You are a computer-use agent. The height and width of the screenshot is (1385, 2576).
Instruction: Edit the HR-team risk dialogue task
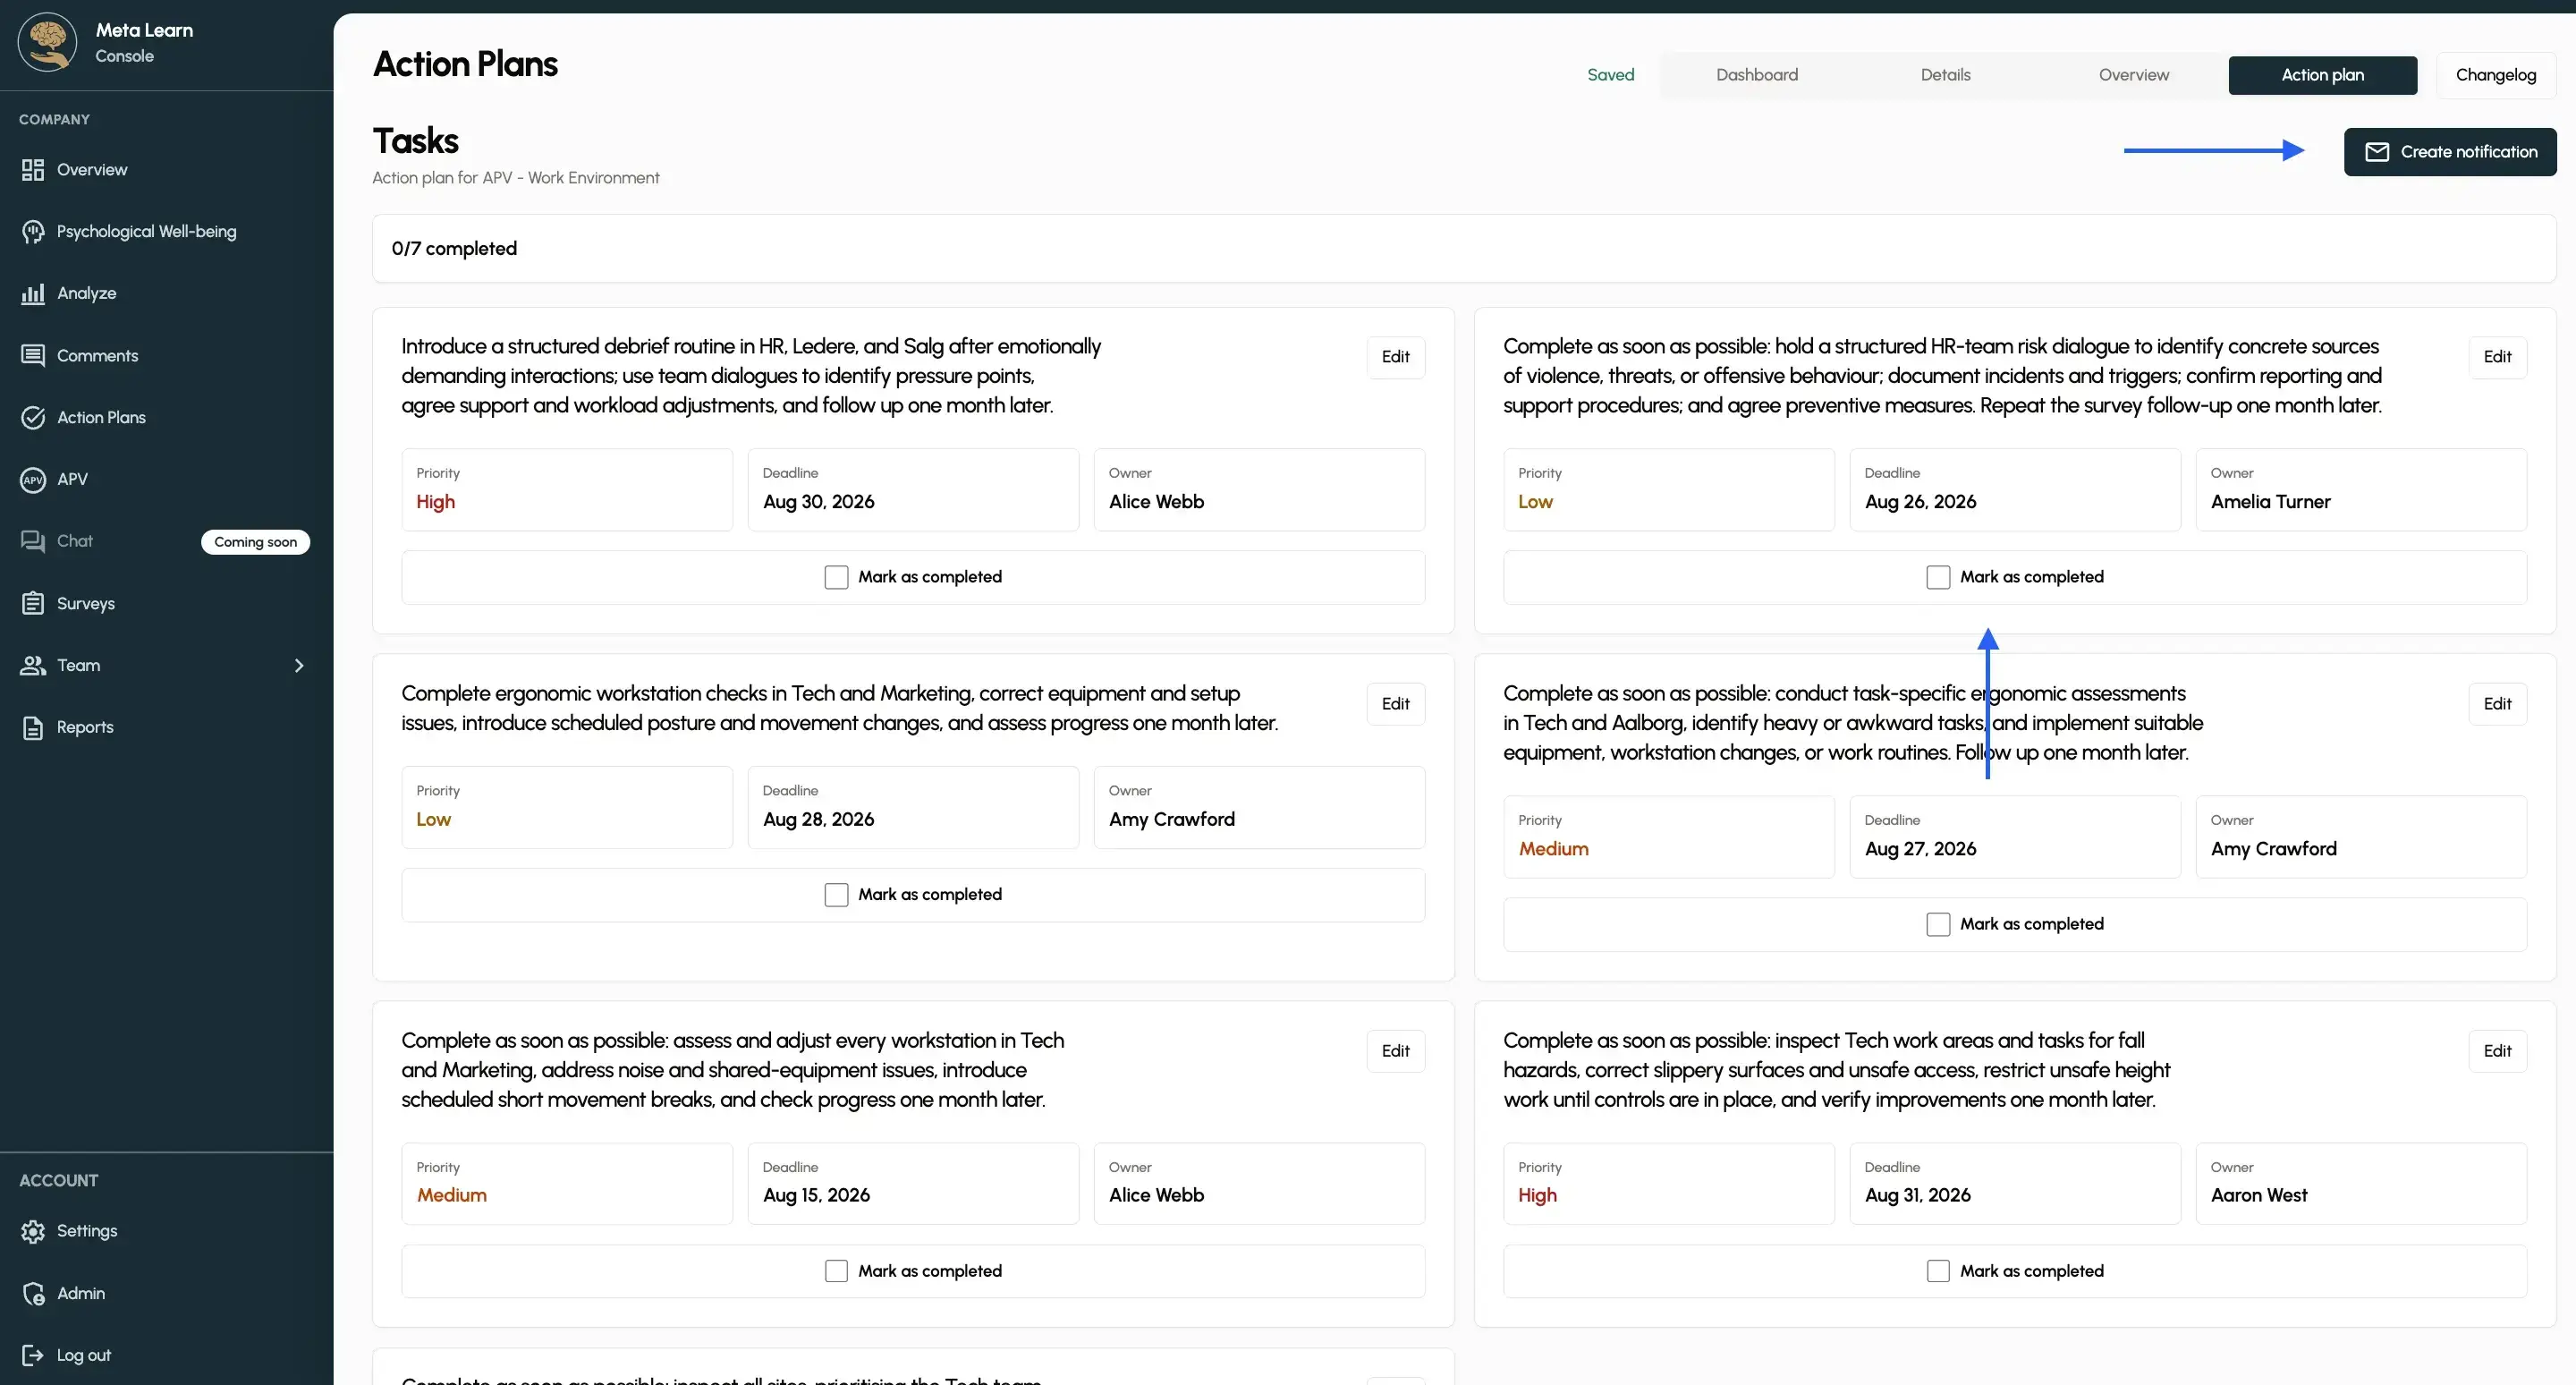(x=2497, y=357)
